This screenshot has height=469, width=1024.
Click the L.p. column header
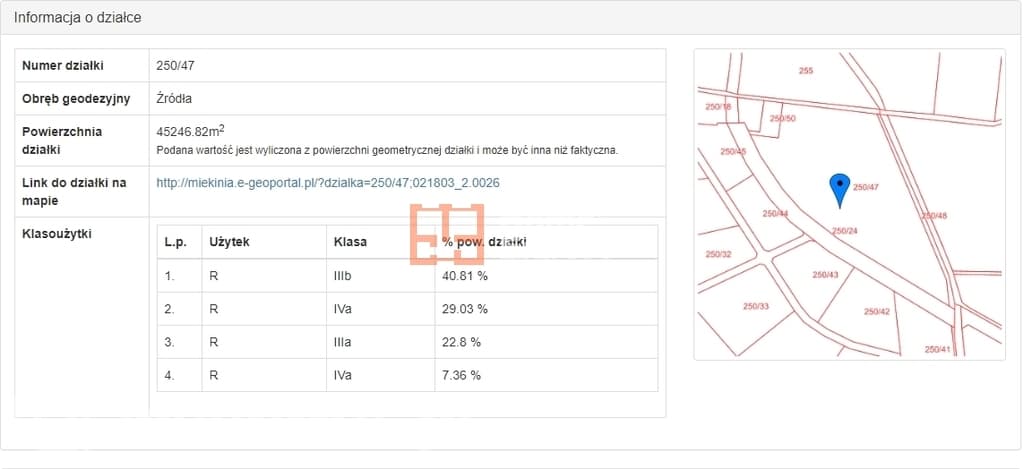[176, 242]
